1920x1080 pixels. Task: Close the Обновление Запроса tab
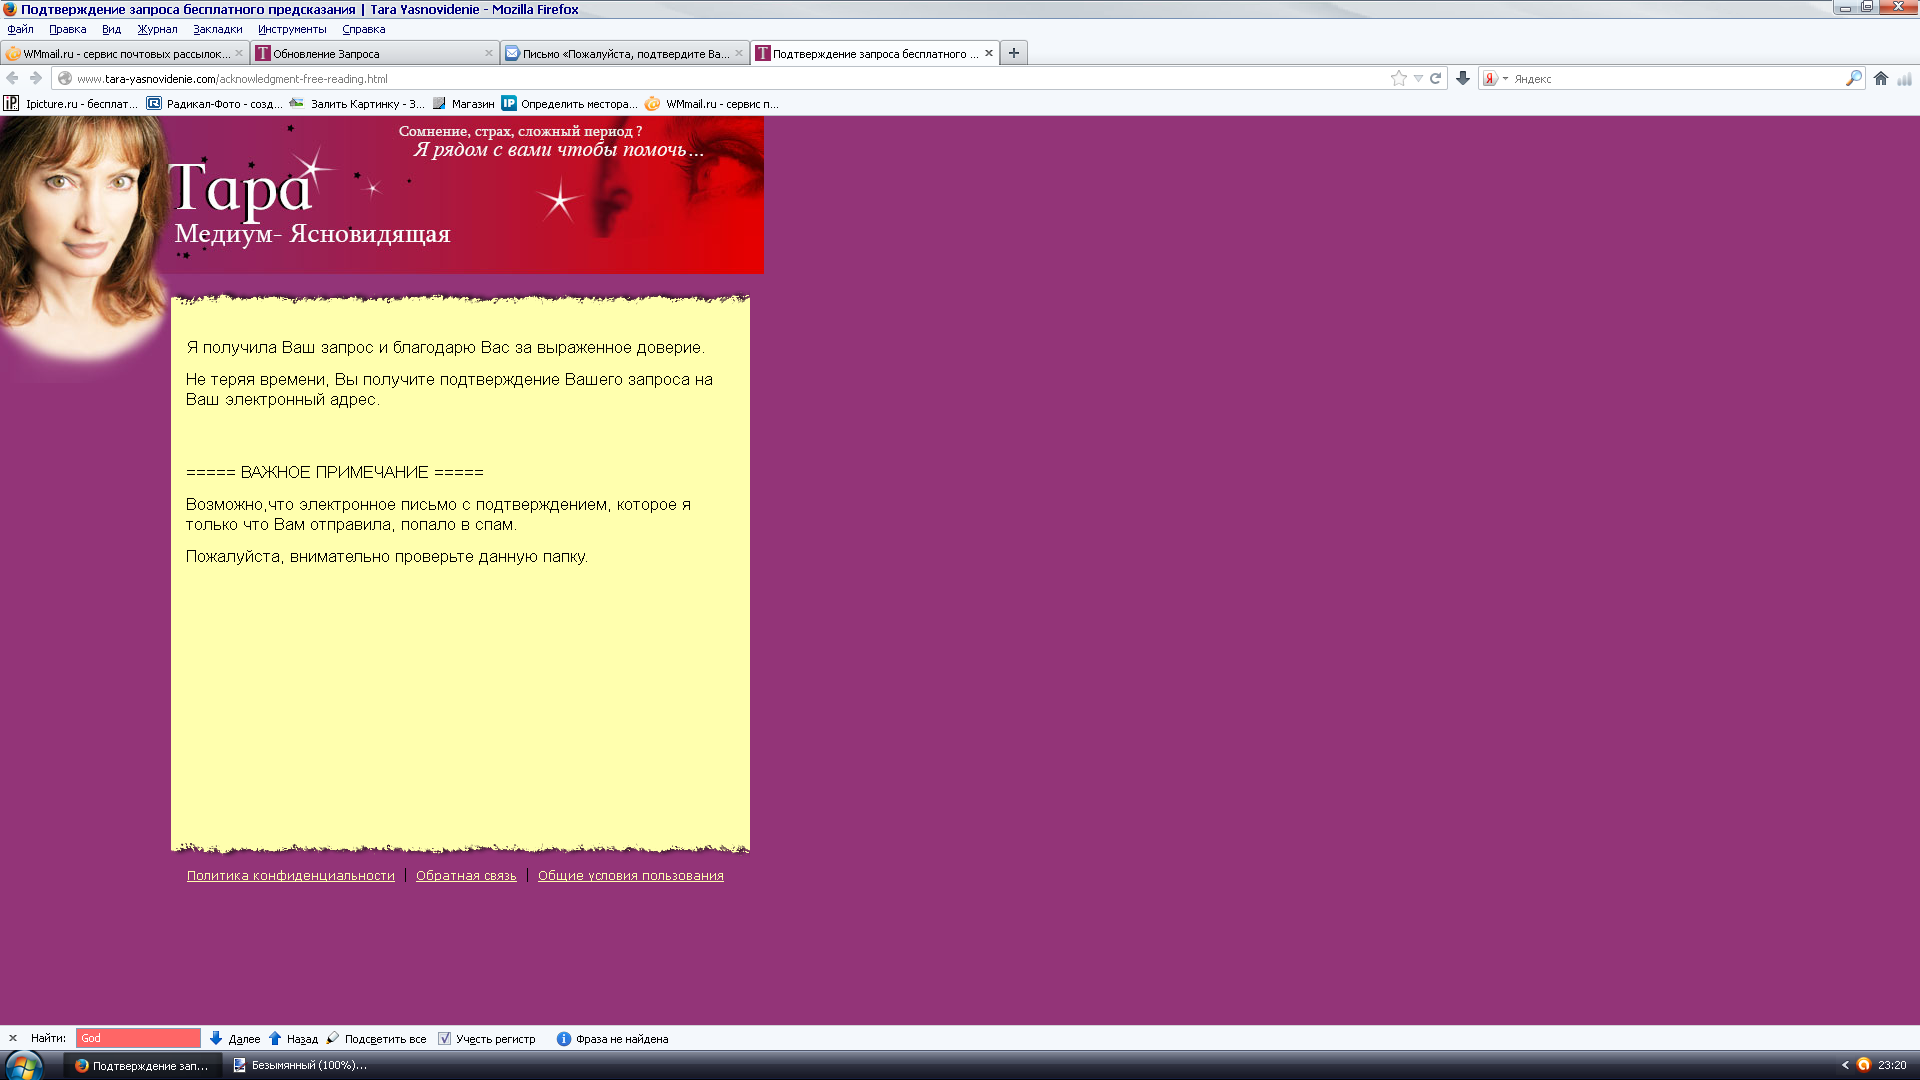coord(489,54)
